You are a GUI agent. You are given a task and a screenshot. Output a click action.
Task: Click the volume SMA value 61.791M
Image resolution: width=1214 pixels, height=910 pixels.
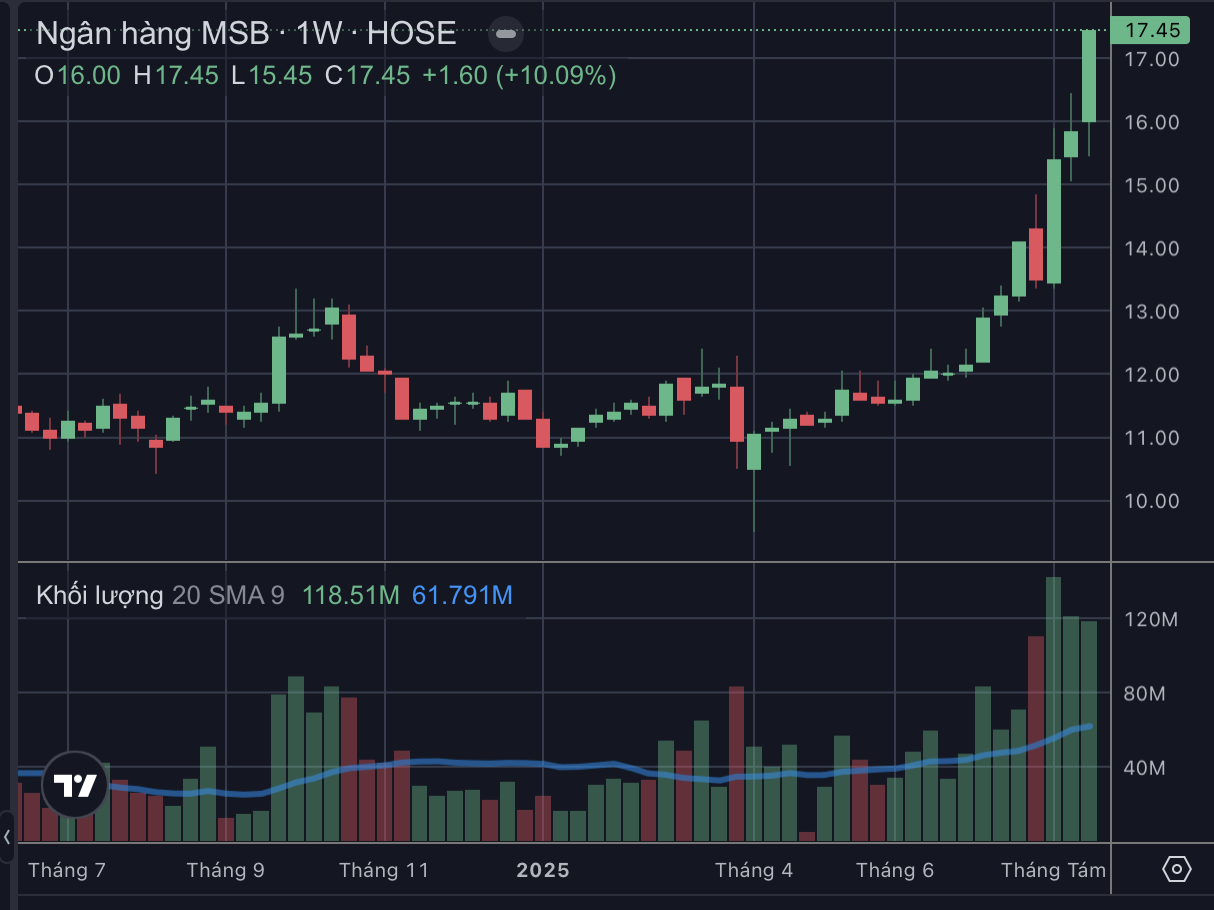[x=462, y=596]
